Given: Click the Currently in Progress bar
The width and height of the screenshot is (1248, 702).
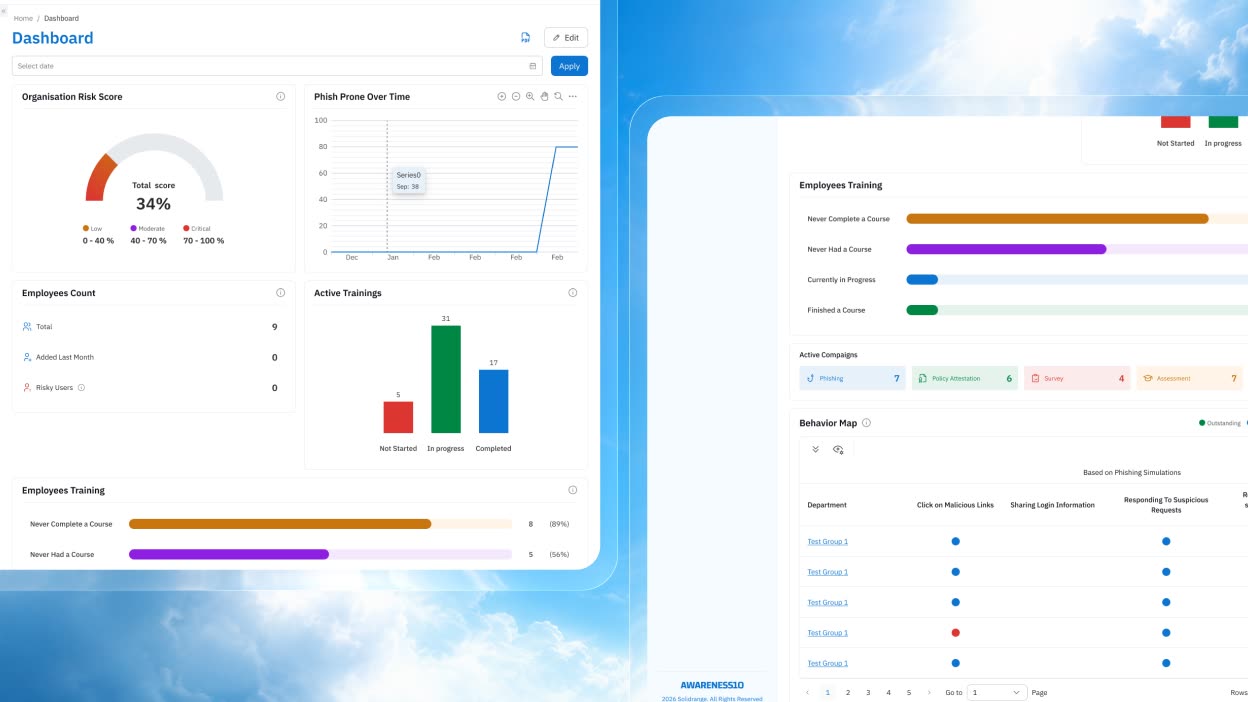Looking at the screenshot, I should coord(922,280).
